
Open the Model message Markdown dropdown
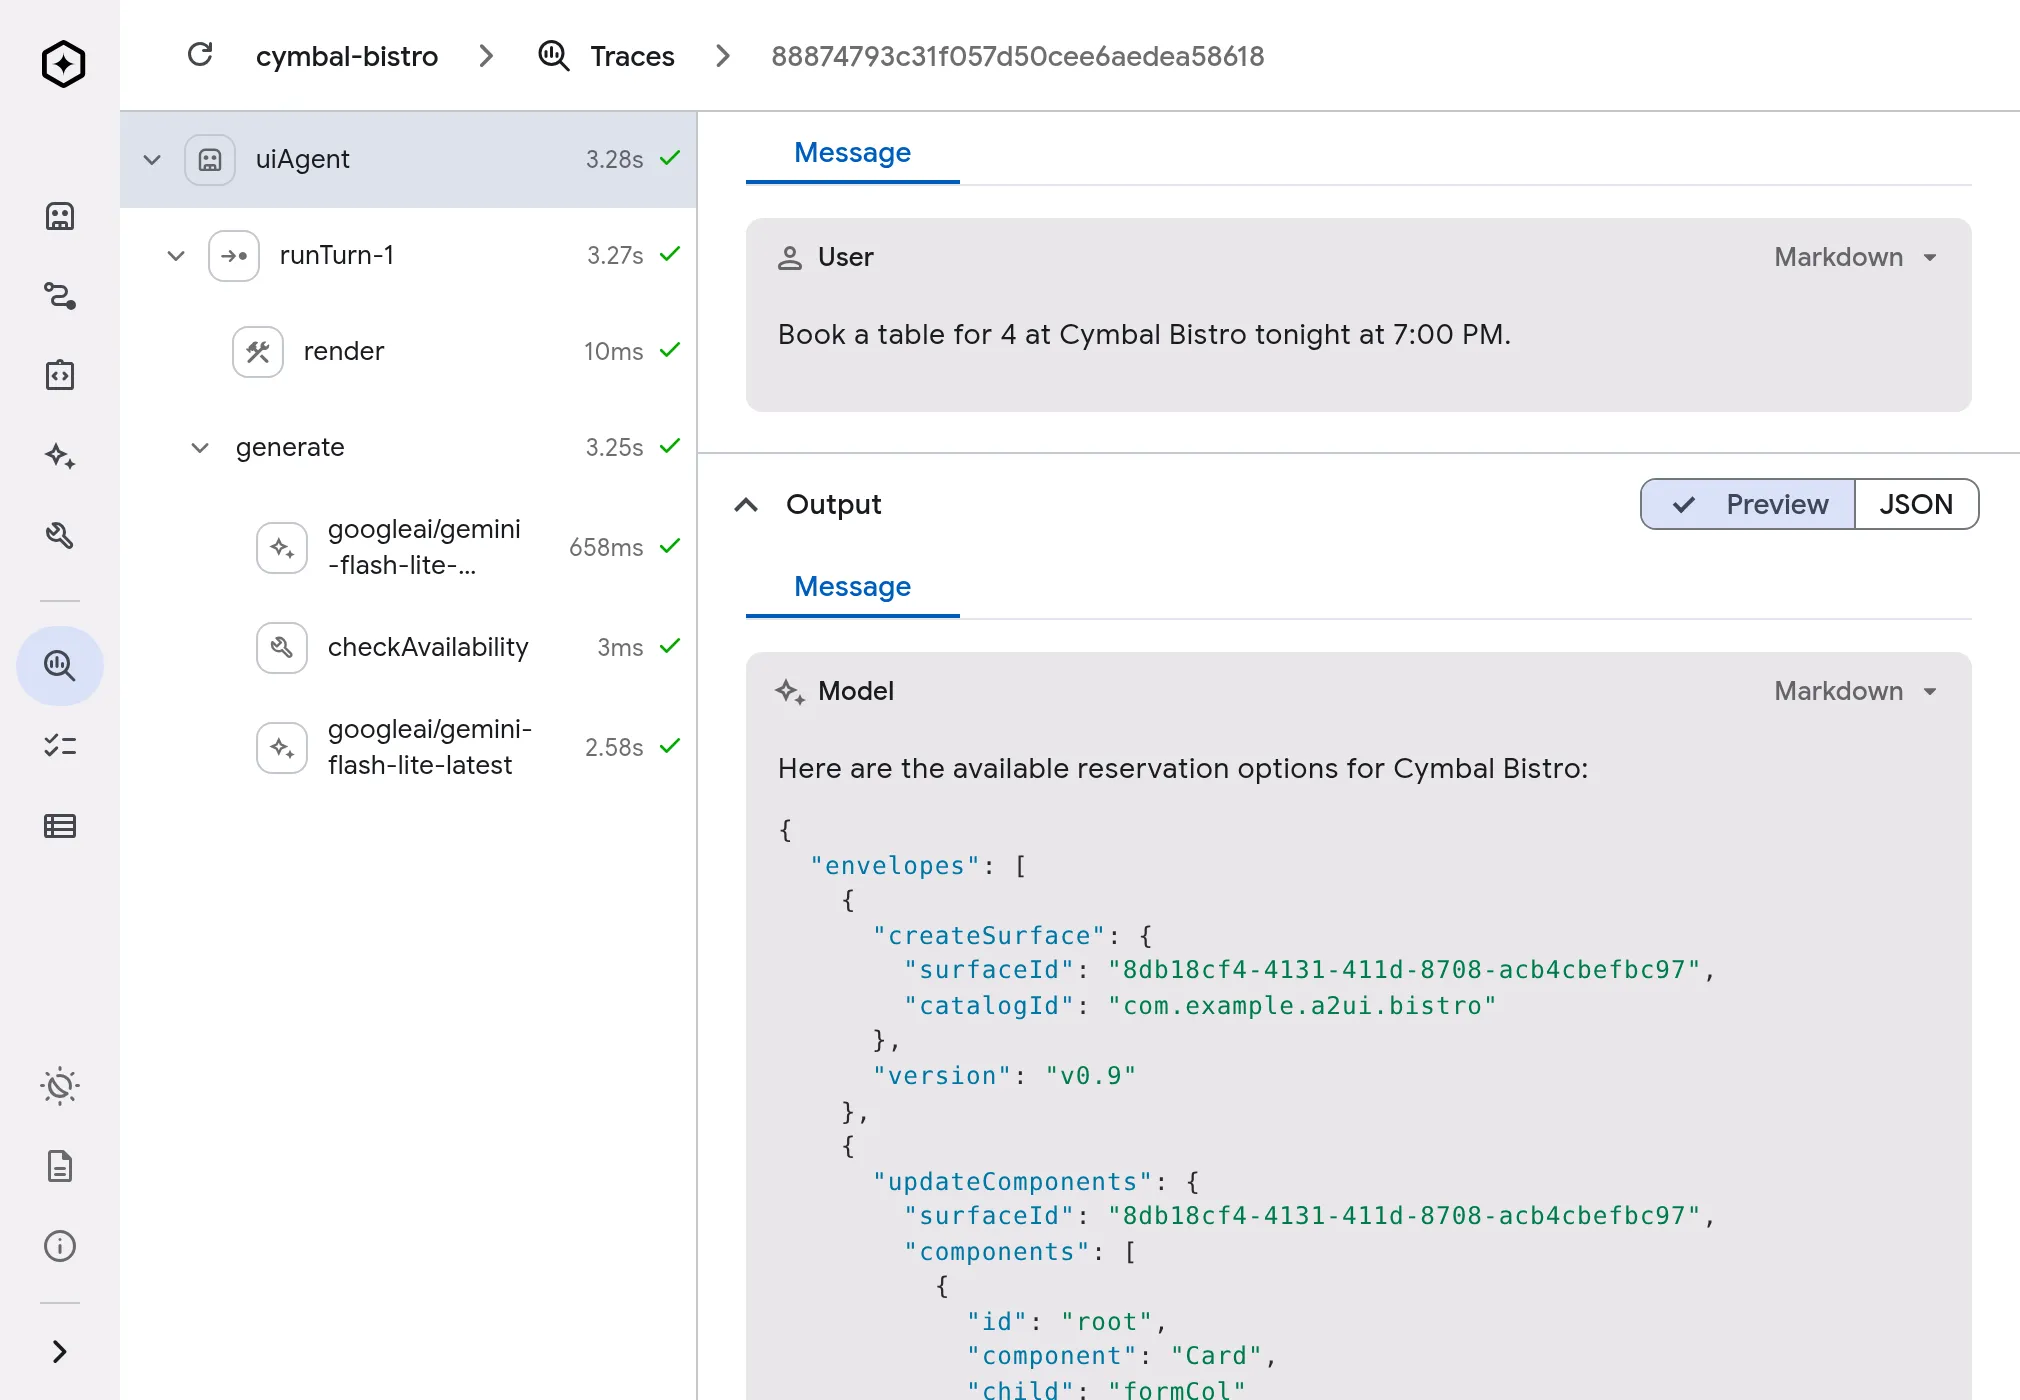click(1858, 691)
